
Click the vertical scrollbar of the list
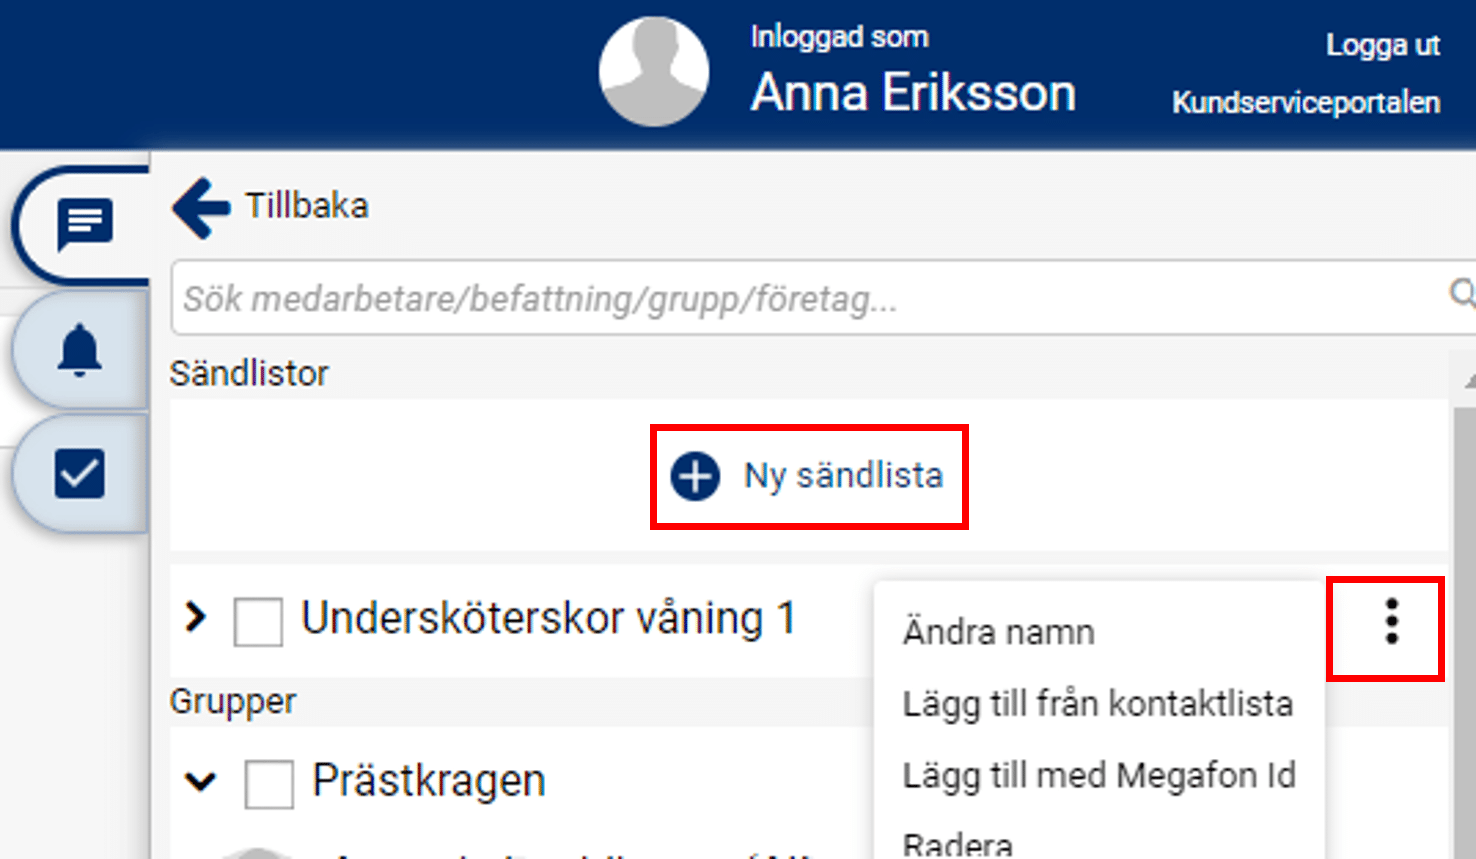1463,620
